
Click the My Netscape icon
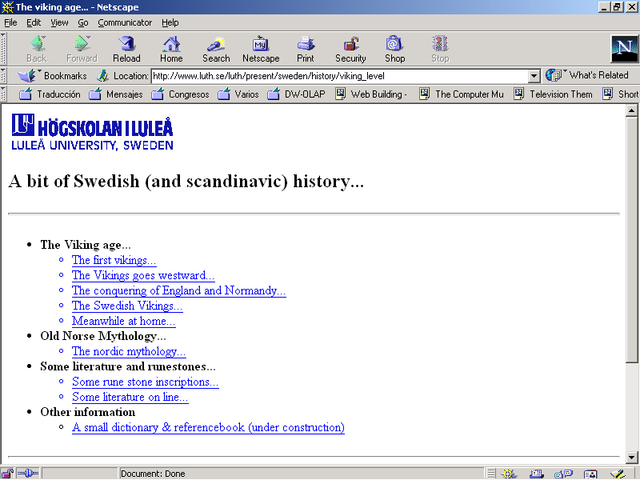click(x=261, y=49)
